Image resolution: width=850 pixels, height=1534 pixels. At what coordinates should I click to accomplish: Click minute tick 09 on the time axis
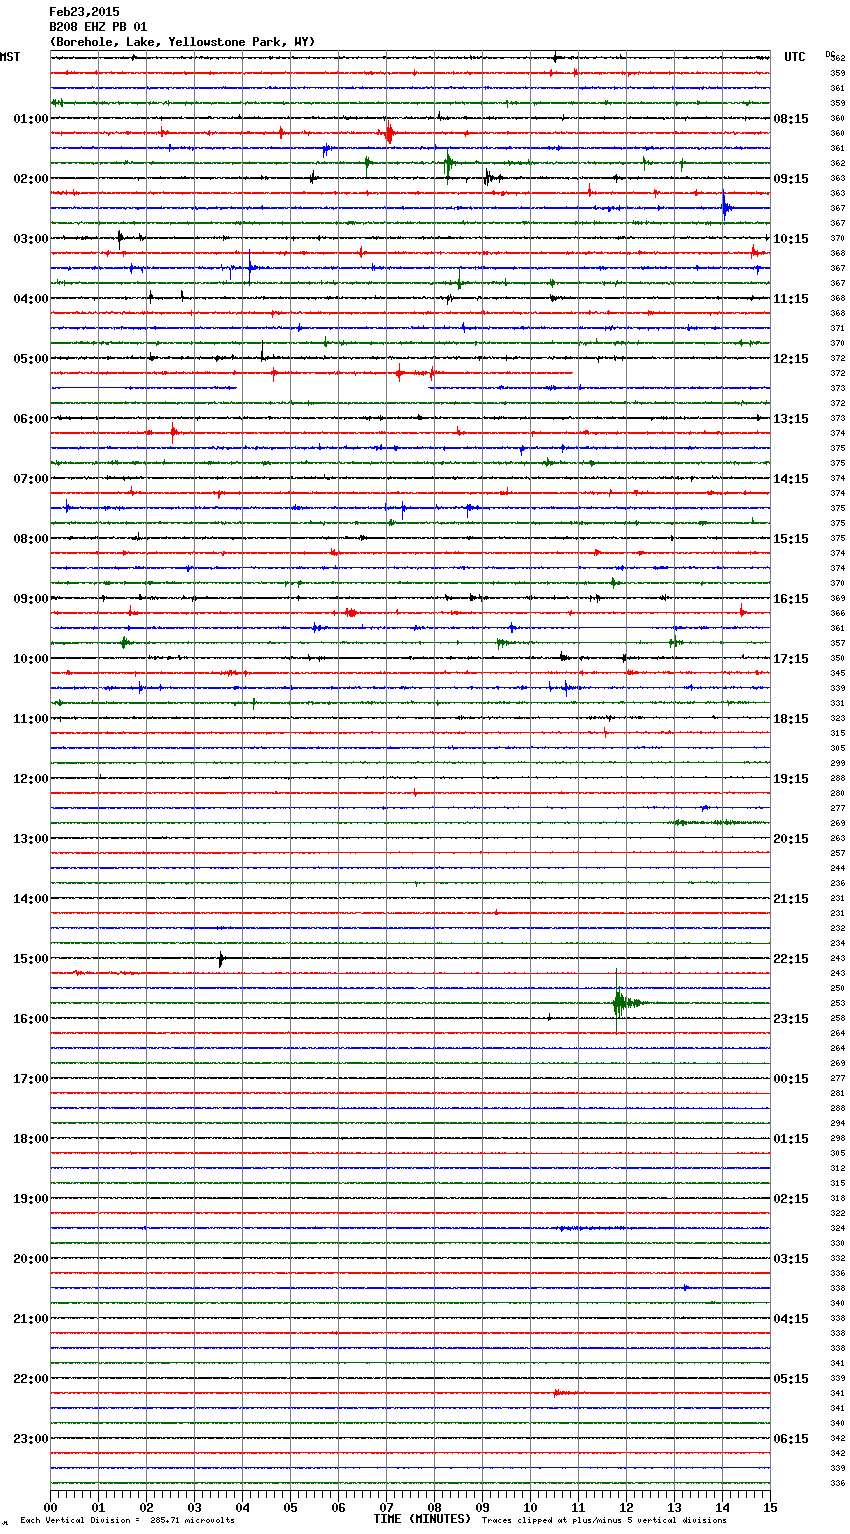coord(482,1507)
